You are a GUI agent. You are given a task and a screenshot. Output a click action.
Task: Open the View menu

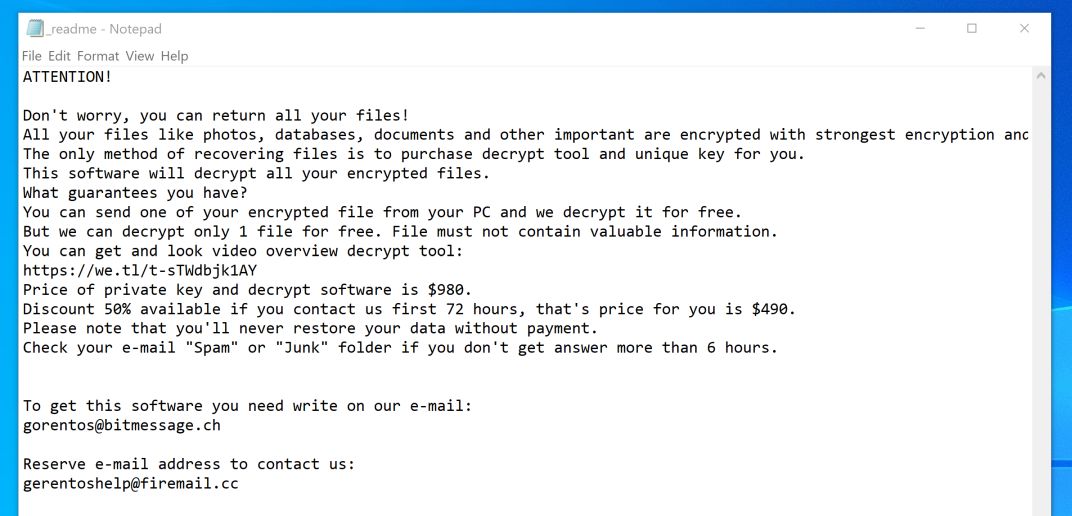140,56
